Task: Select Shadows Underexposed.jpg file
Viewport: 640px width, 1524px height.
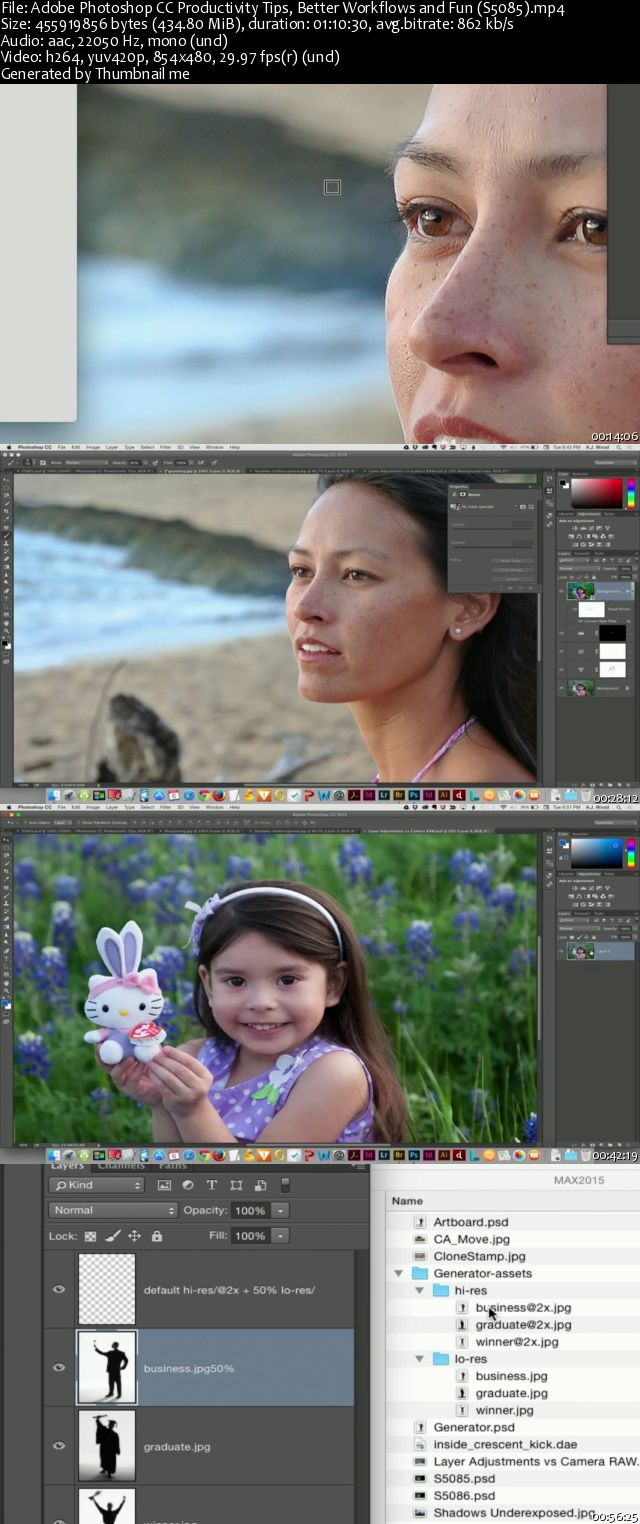Action: pyautogui.click(x=514, y=1512)
